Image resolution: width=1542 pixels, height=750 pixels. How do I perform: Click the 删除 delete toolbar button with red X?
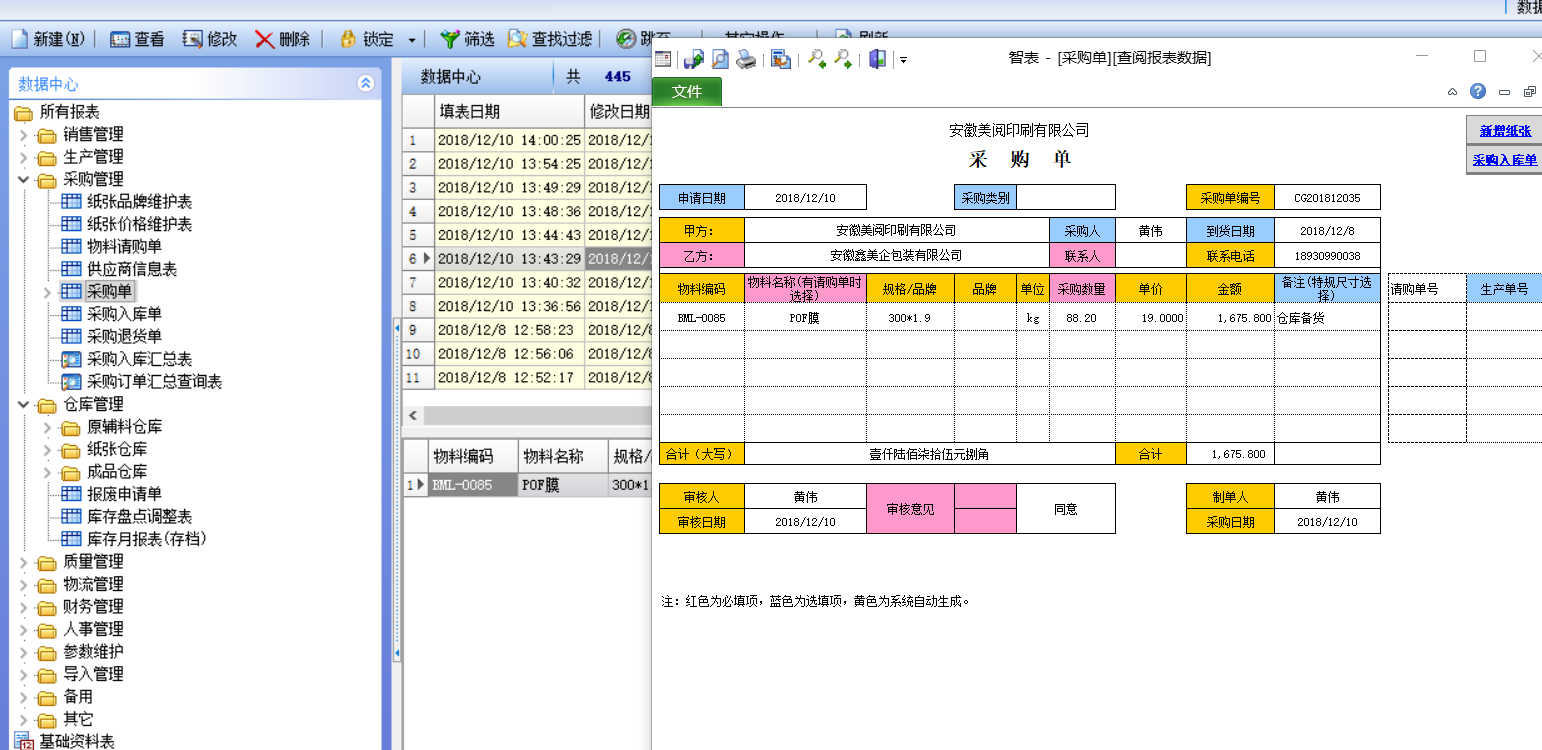(x=283, y=39)
